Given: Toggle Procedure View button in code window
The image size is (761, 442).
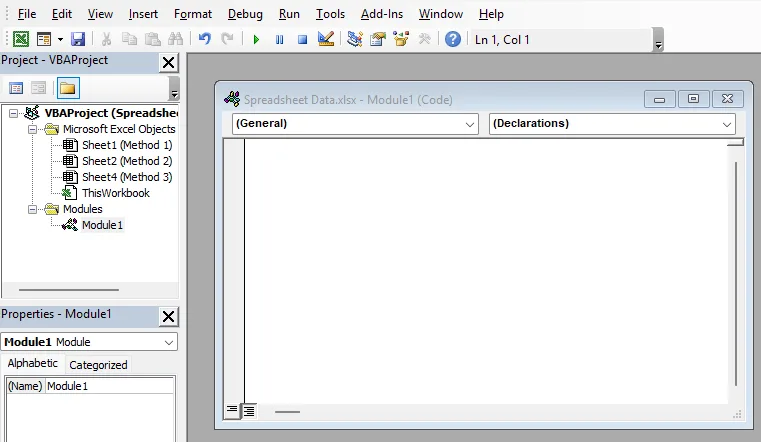Looking at the screenshot, I should 232,411.
